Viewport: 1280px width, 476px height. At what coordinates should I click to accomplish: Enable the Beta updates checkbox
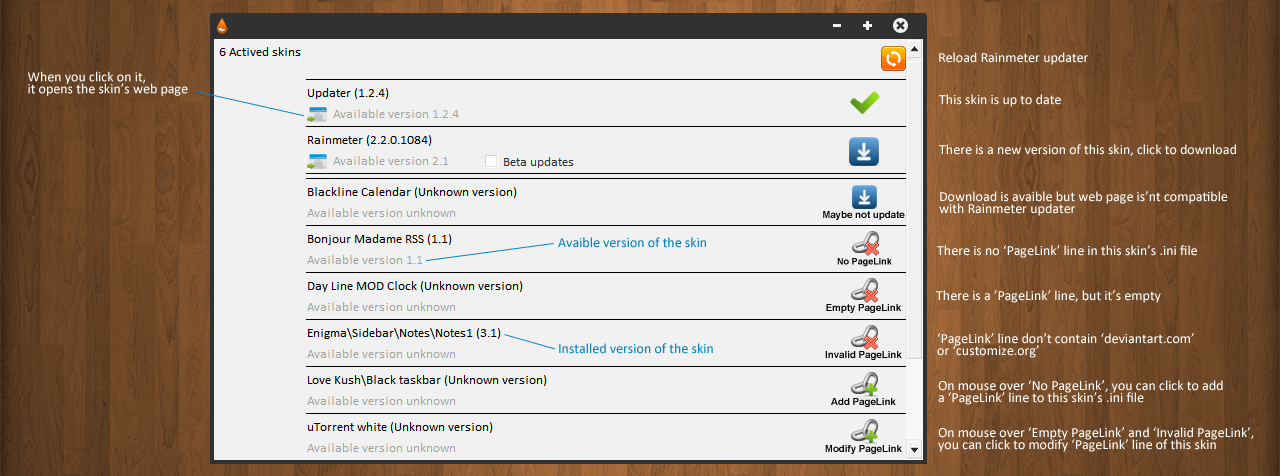click(491, 161)
